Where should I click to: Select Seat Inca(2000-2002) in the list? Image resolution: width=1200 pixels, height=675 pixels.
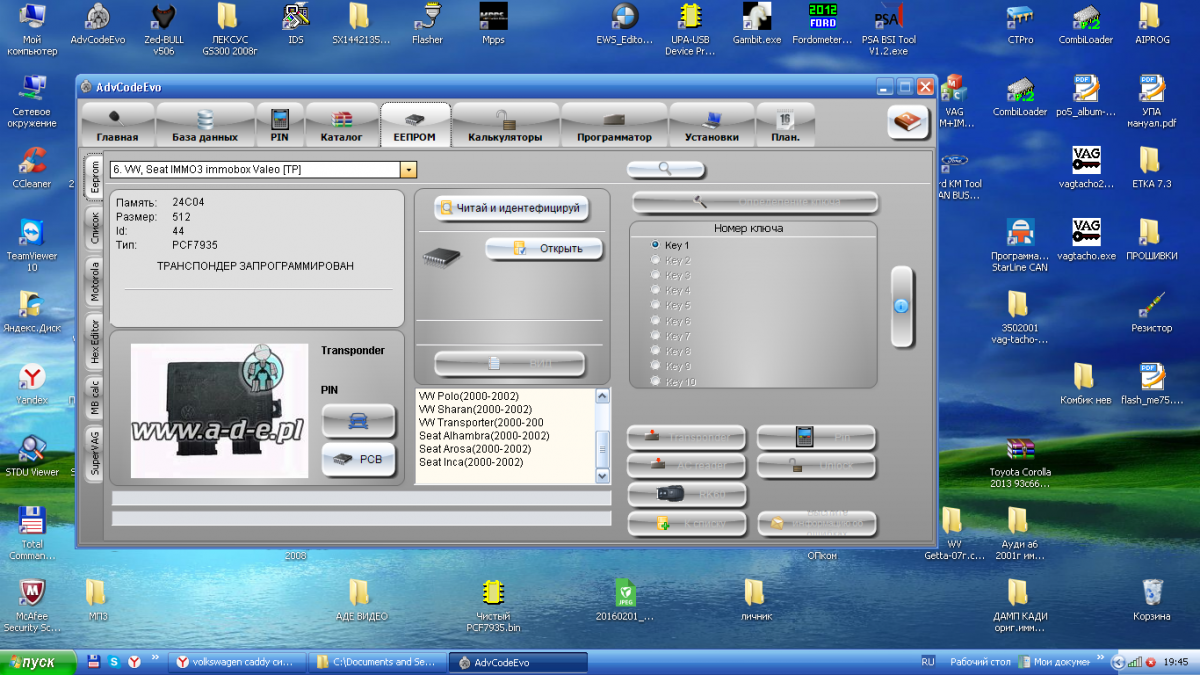[x=471, y=462]
